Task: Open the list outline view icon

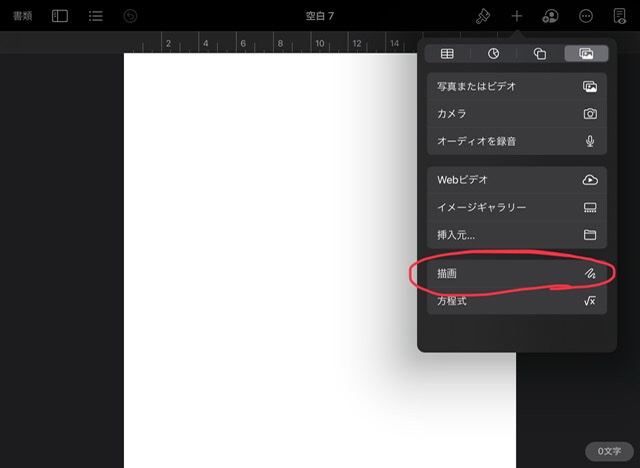Action: coord(96,16)
